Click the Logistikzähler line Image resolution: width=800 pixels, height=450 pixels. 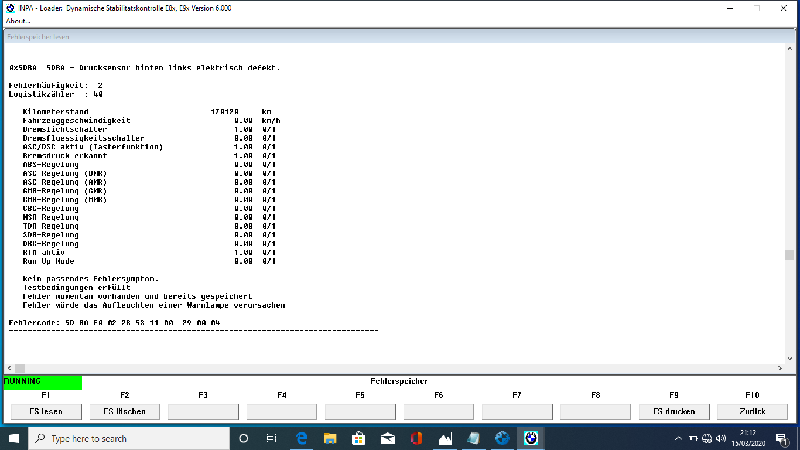pyautogui.click(x=56, y=94)
